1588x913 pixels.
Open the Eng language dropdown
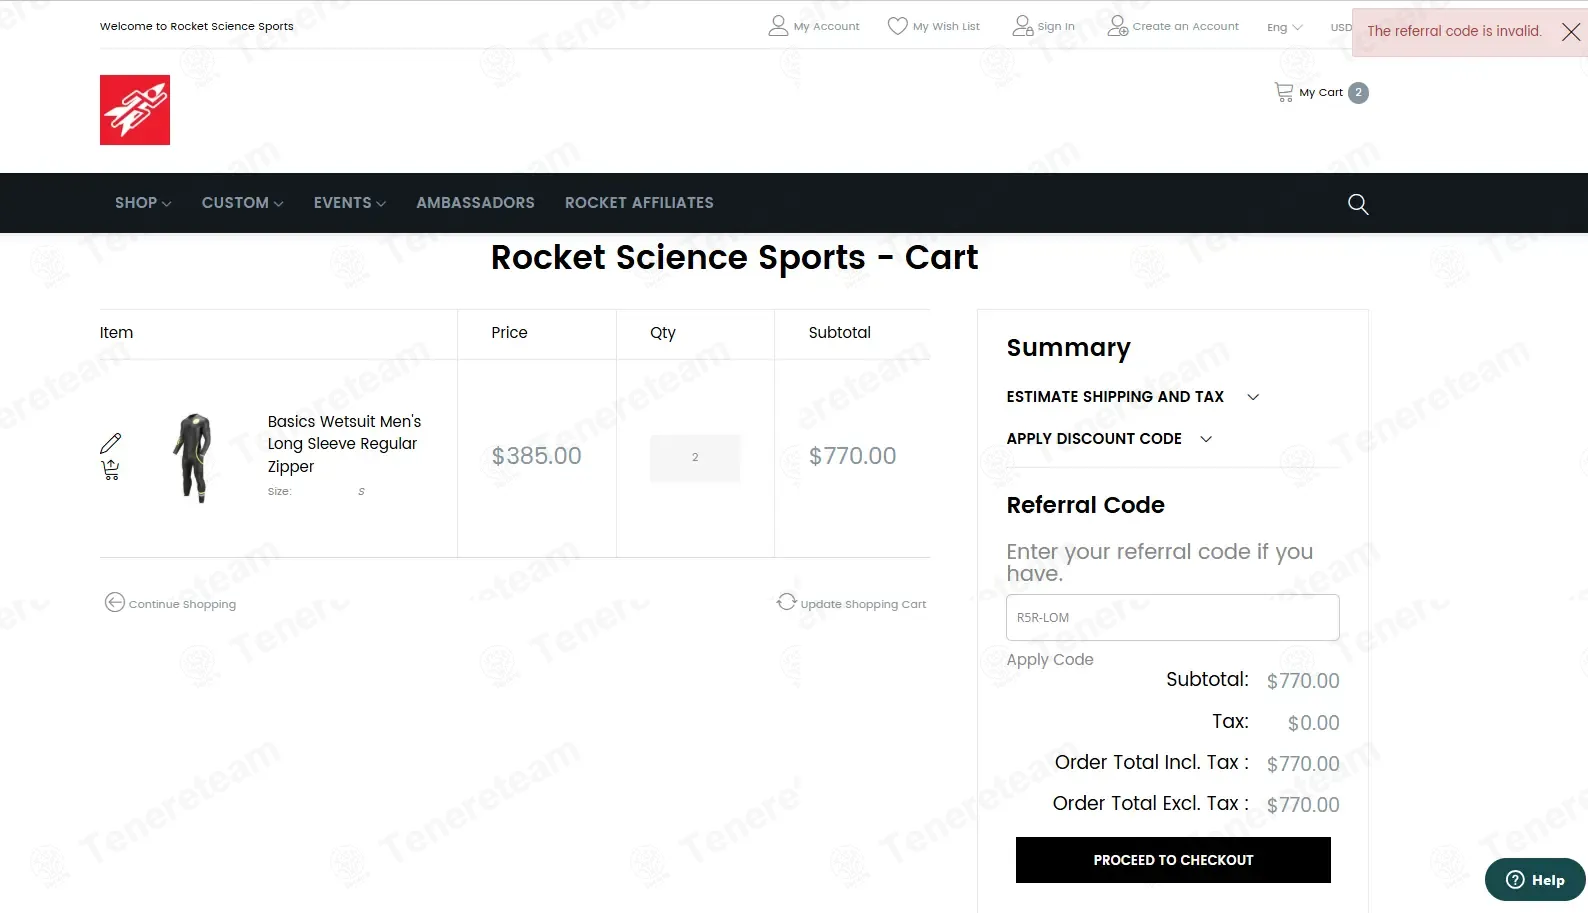click(x=1285, y=27)
